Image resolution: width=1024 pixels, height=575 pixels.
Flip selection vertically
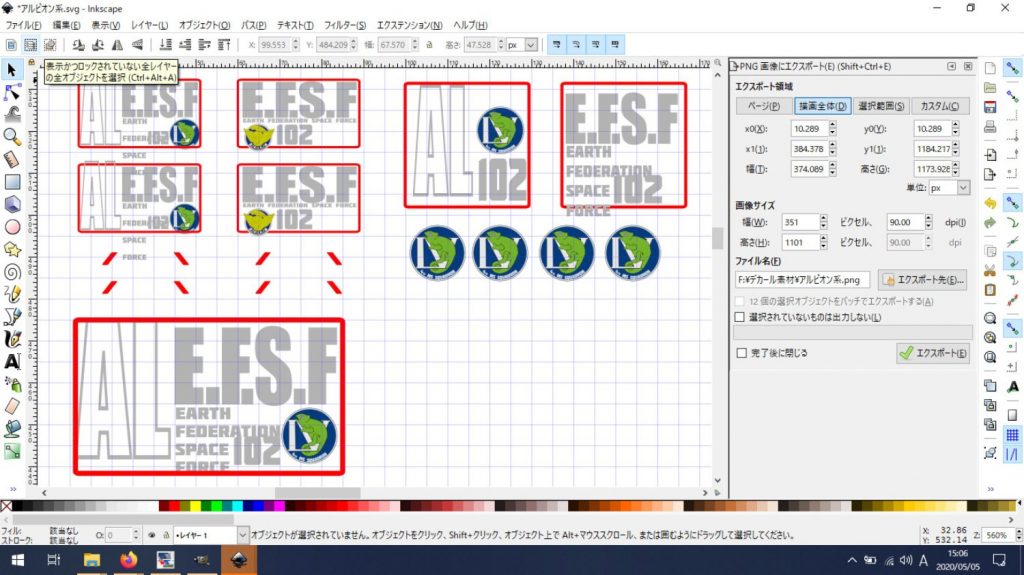point(137,44)
